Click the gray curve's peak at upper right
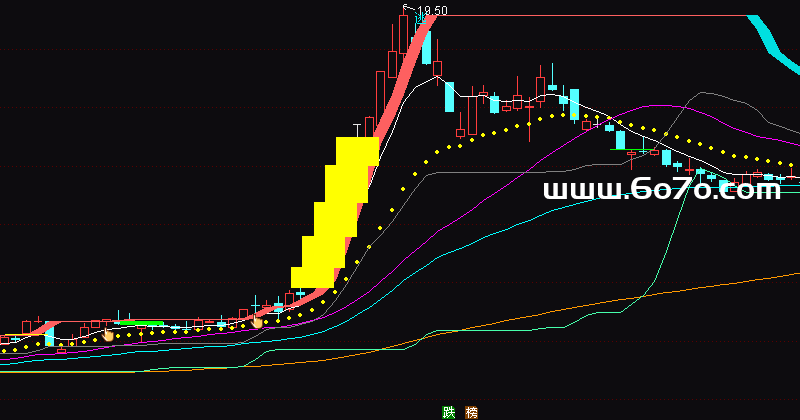 (x=700, y=94)
